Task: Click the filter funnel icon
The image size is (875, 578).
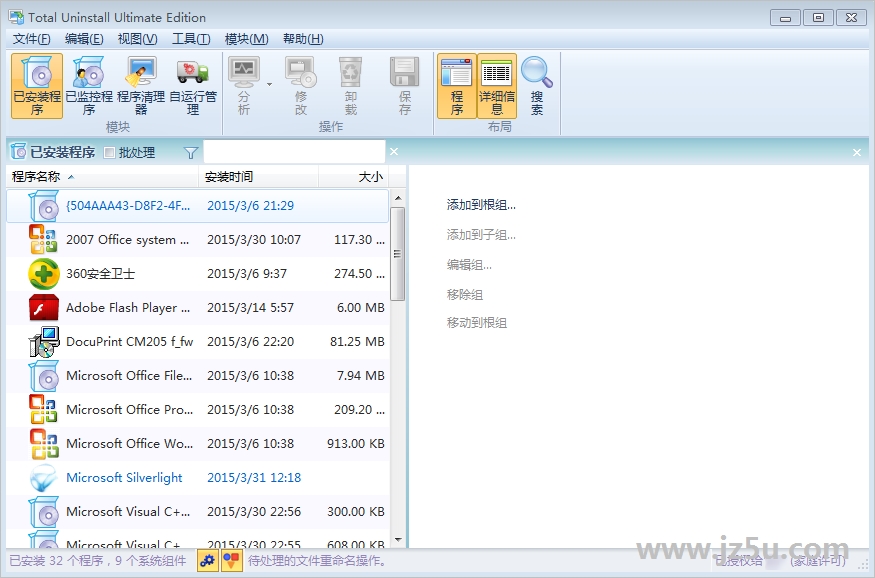Action: (x=191, y=152)
